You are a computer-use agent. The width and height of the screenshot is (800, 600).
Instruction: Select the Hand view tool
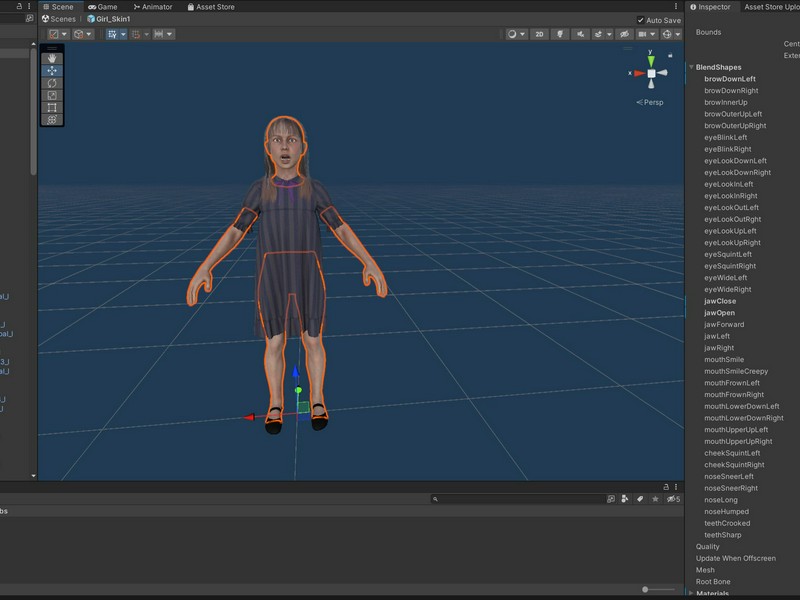tap(52, 59)
